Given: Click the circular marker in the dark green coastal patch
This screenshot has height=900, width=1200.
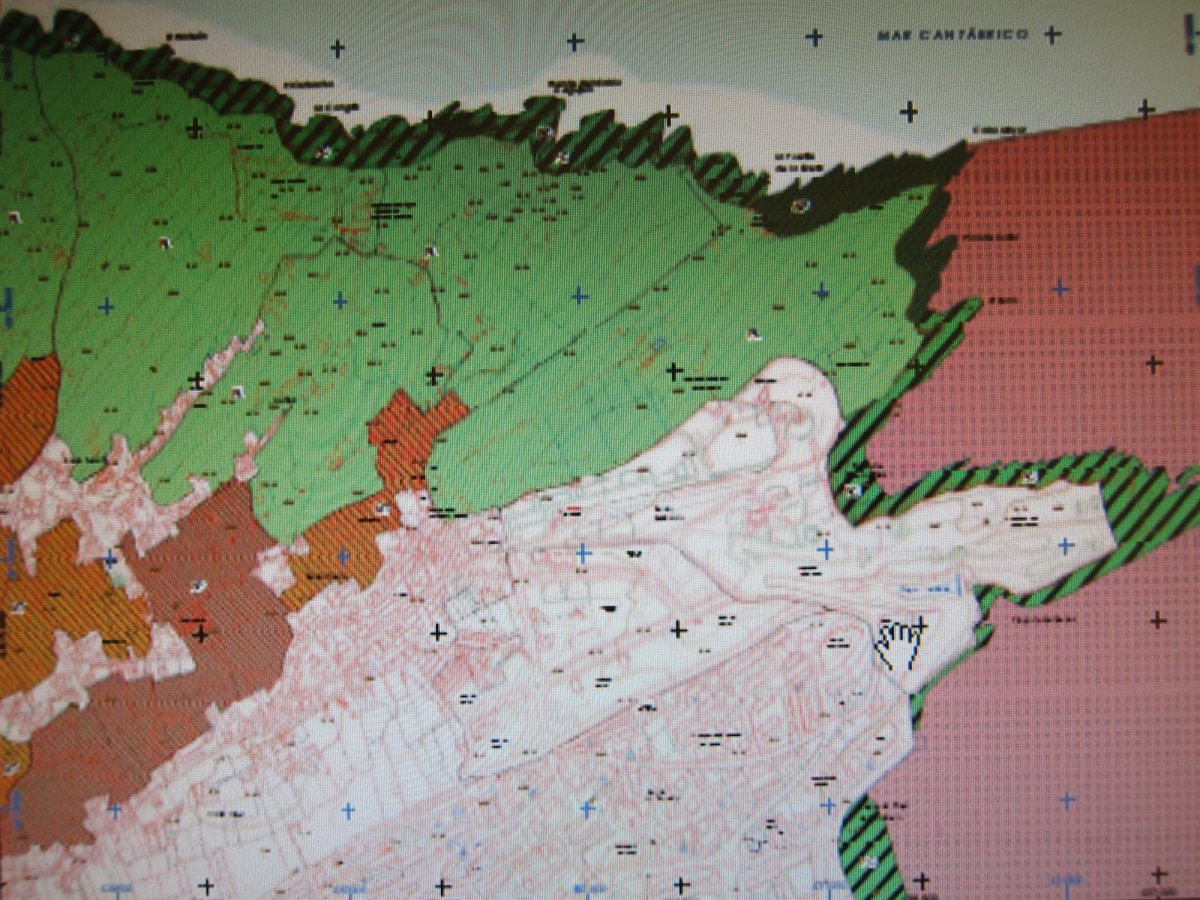Looking at the screenshot, I should click(x=797, y=205).
